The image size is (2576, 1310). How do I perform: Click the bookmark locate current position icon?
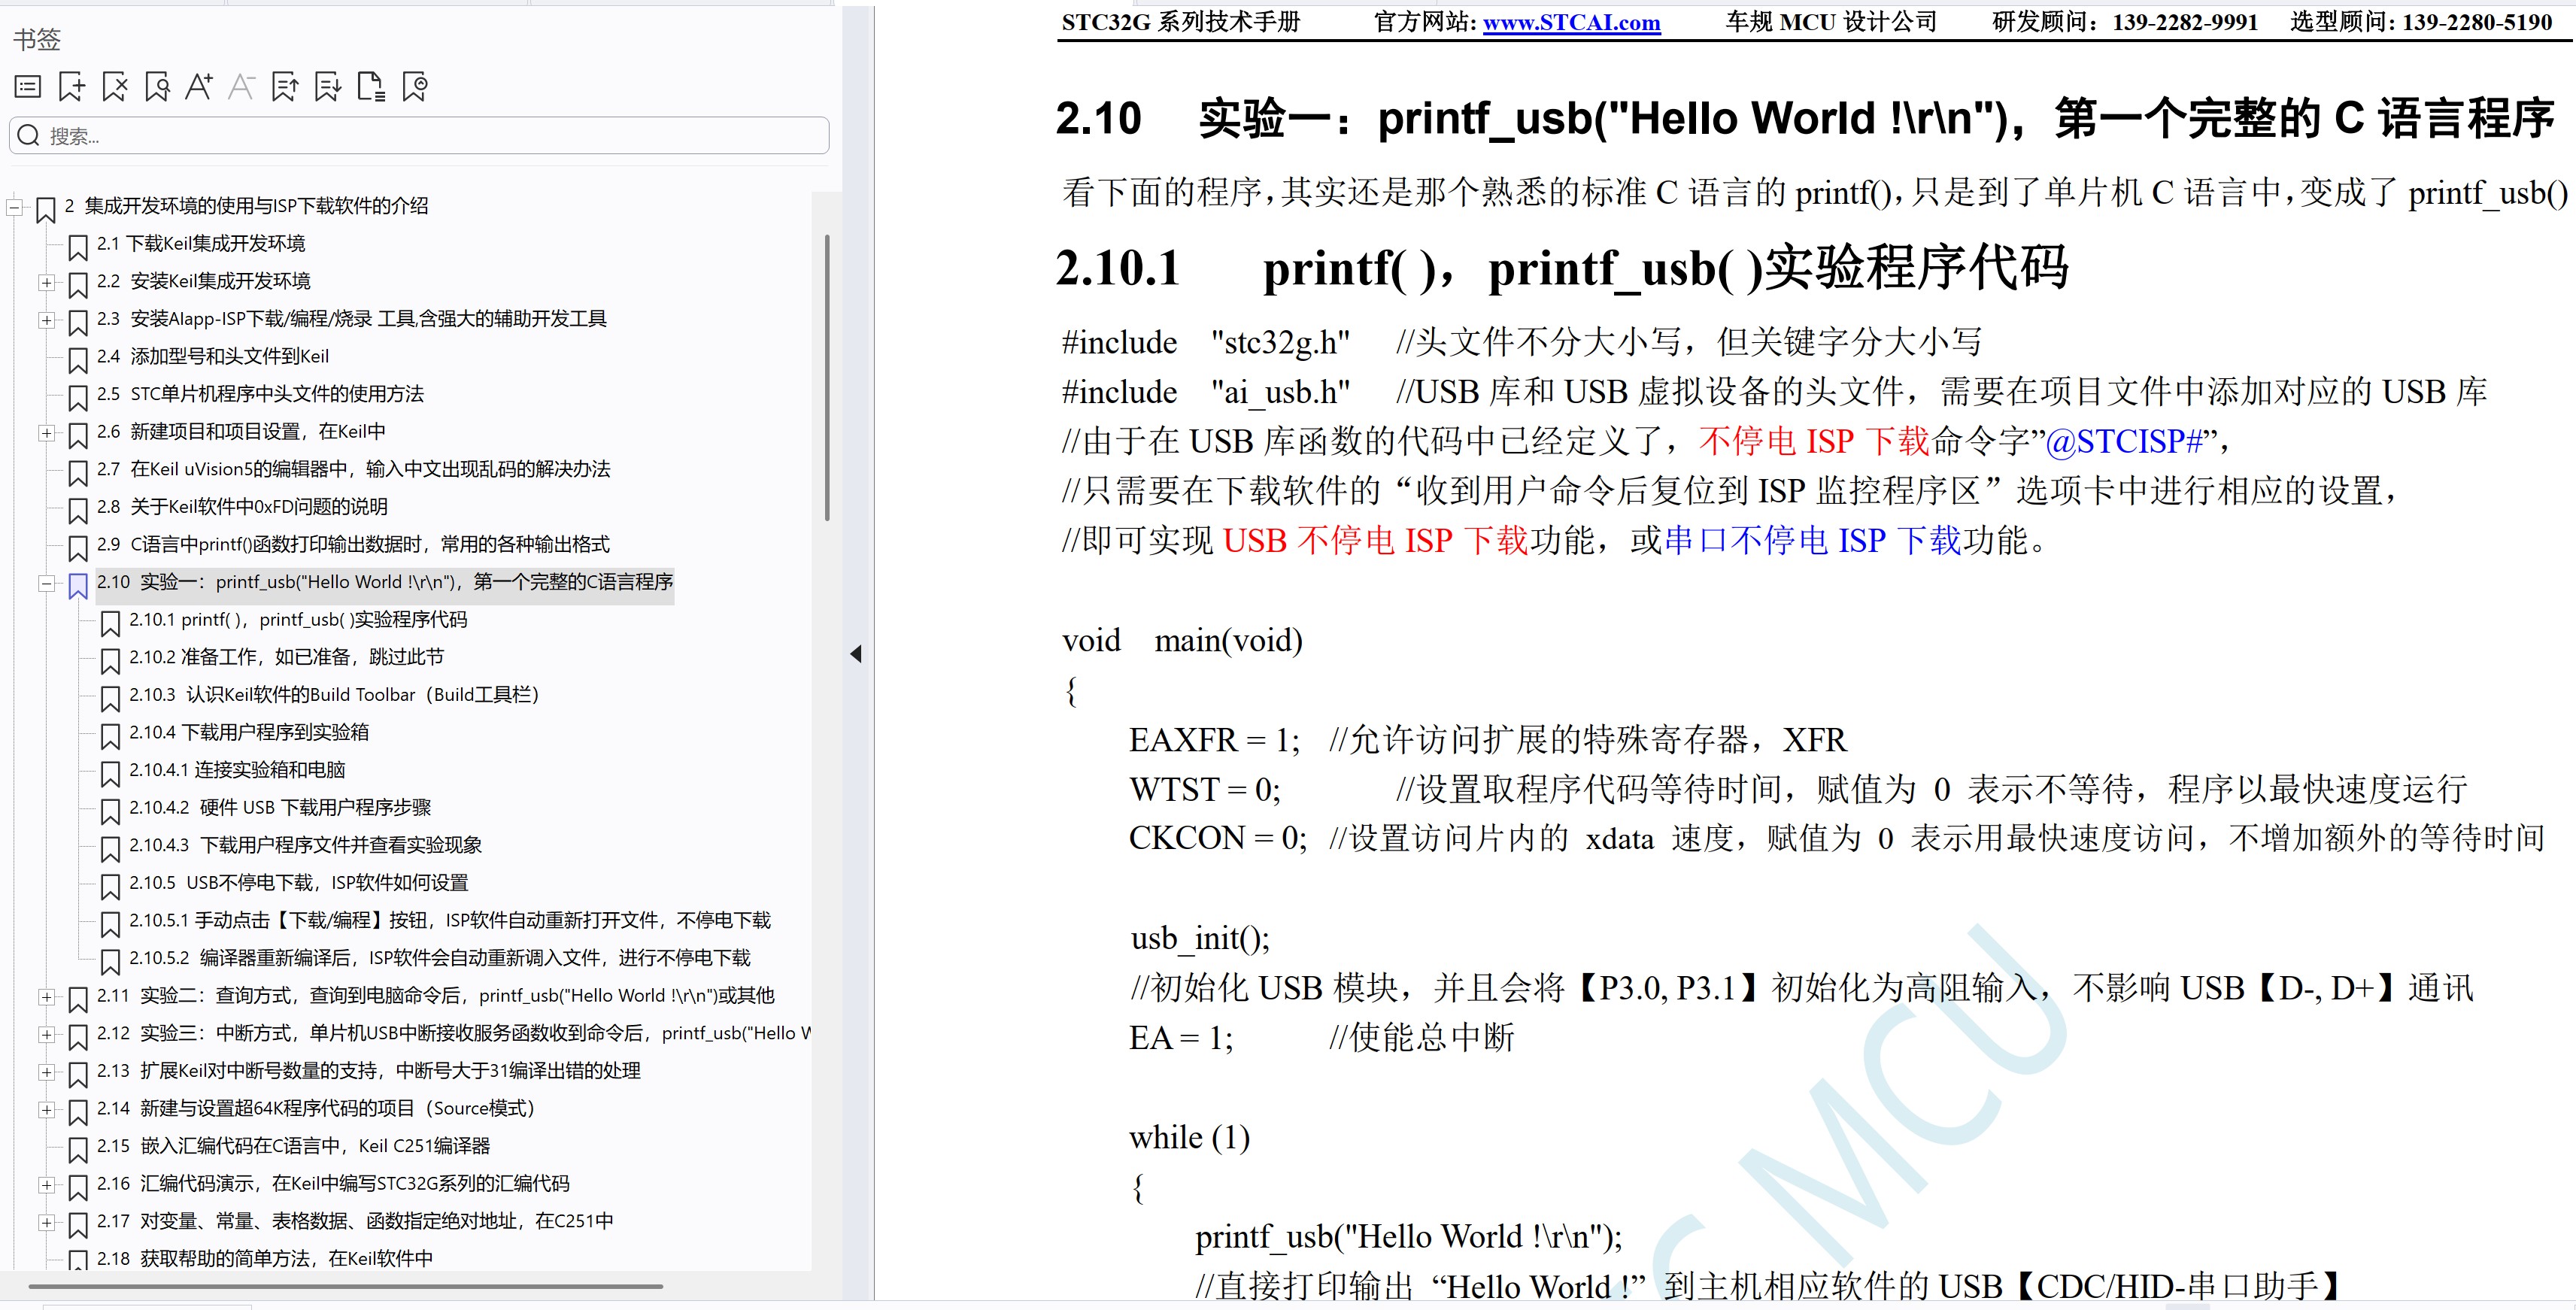pyautogui.click(x=415, y=88)
